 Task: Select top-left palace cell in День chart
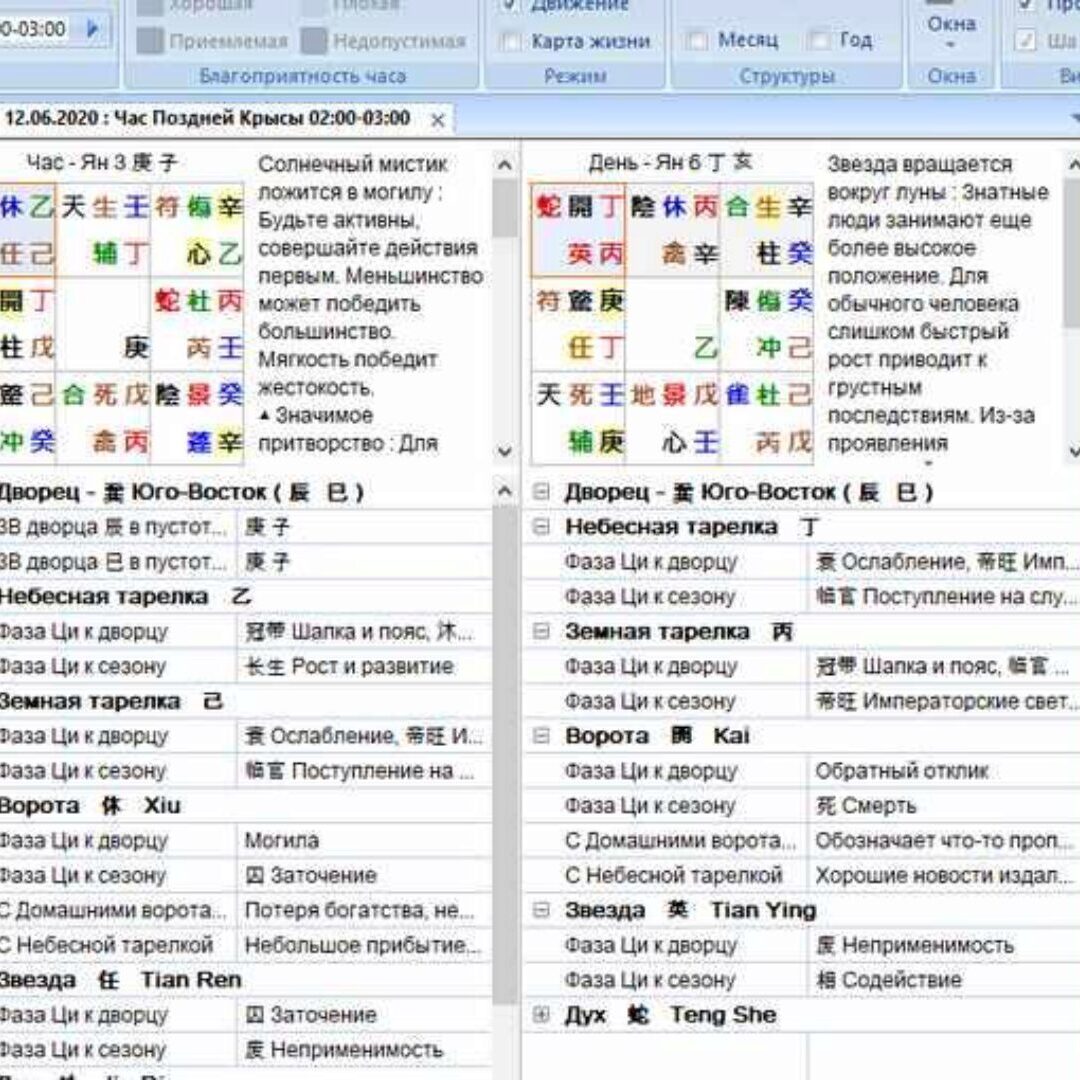[x=577, y=230]
